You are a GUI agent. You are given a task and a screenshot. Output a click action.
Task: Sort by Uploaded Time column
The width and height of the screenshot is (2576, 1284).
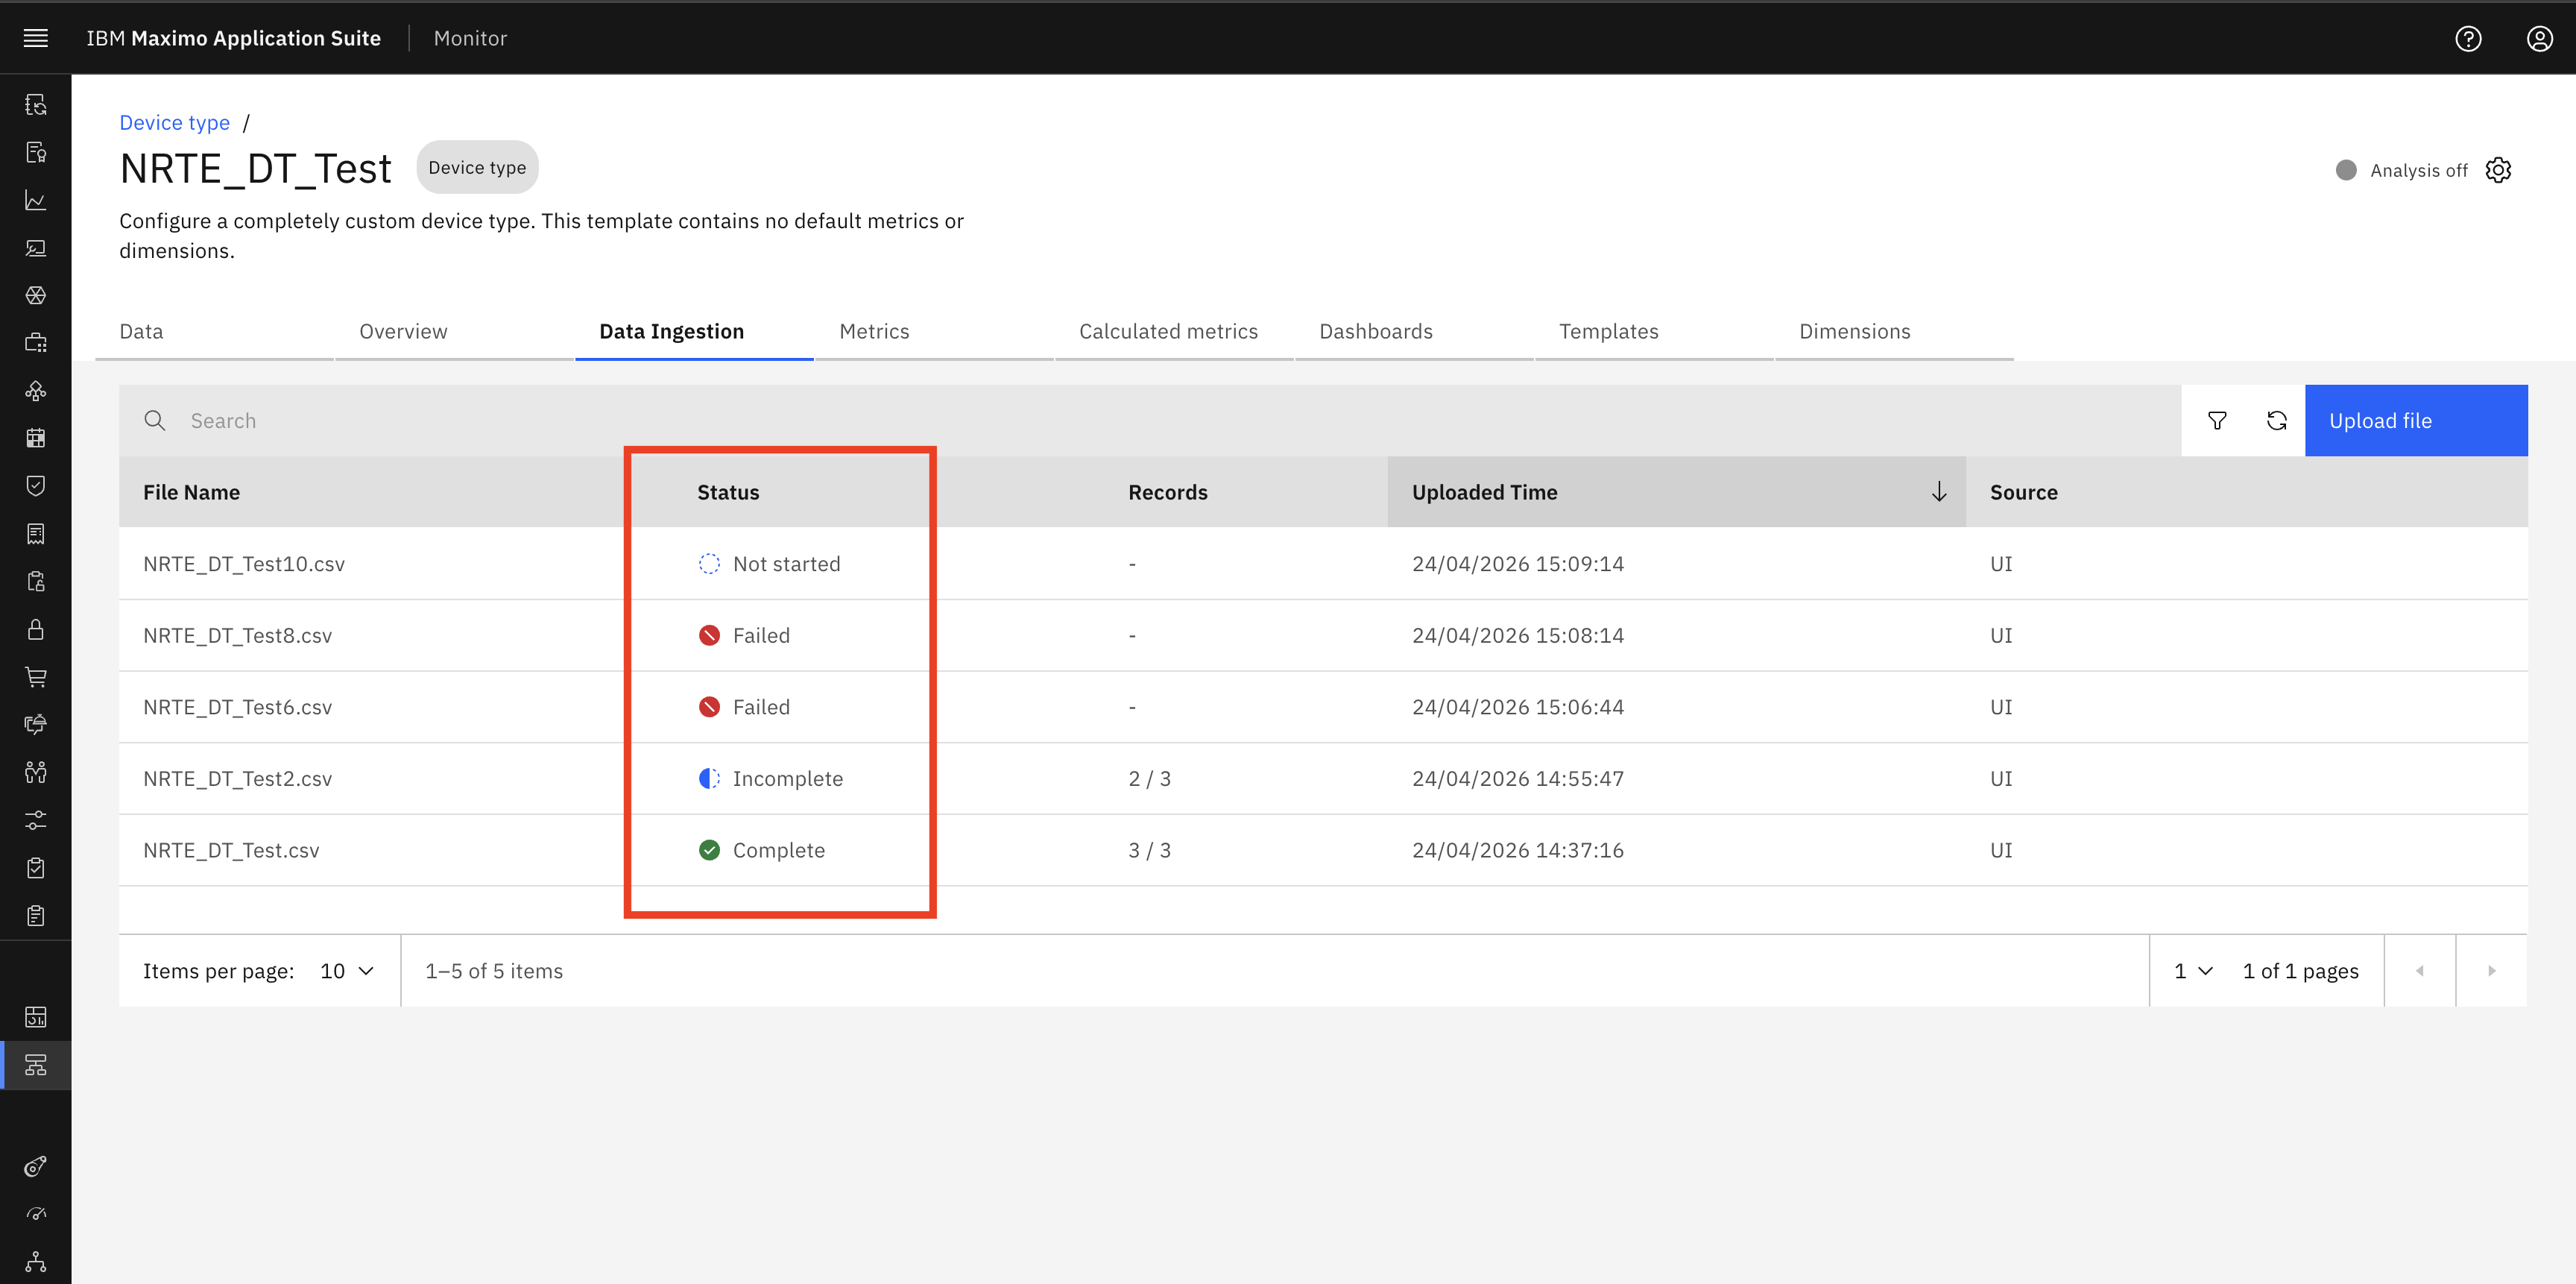(1676, 492)
